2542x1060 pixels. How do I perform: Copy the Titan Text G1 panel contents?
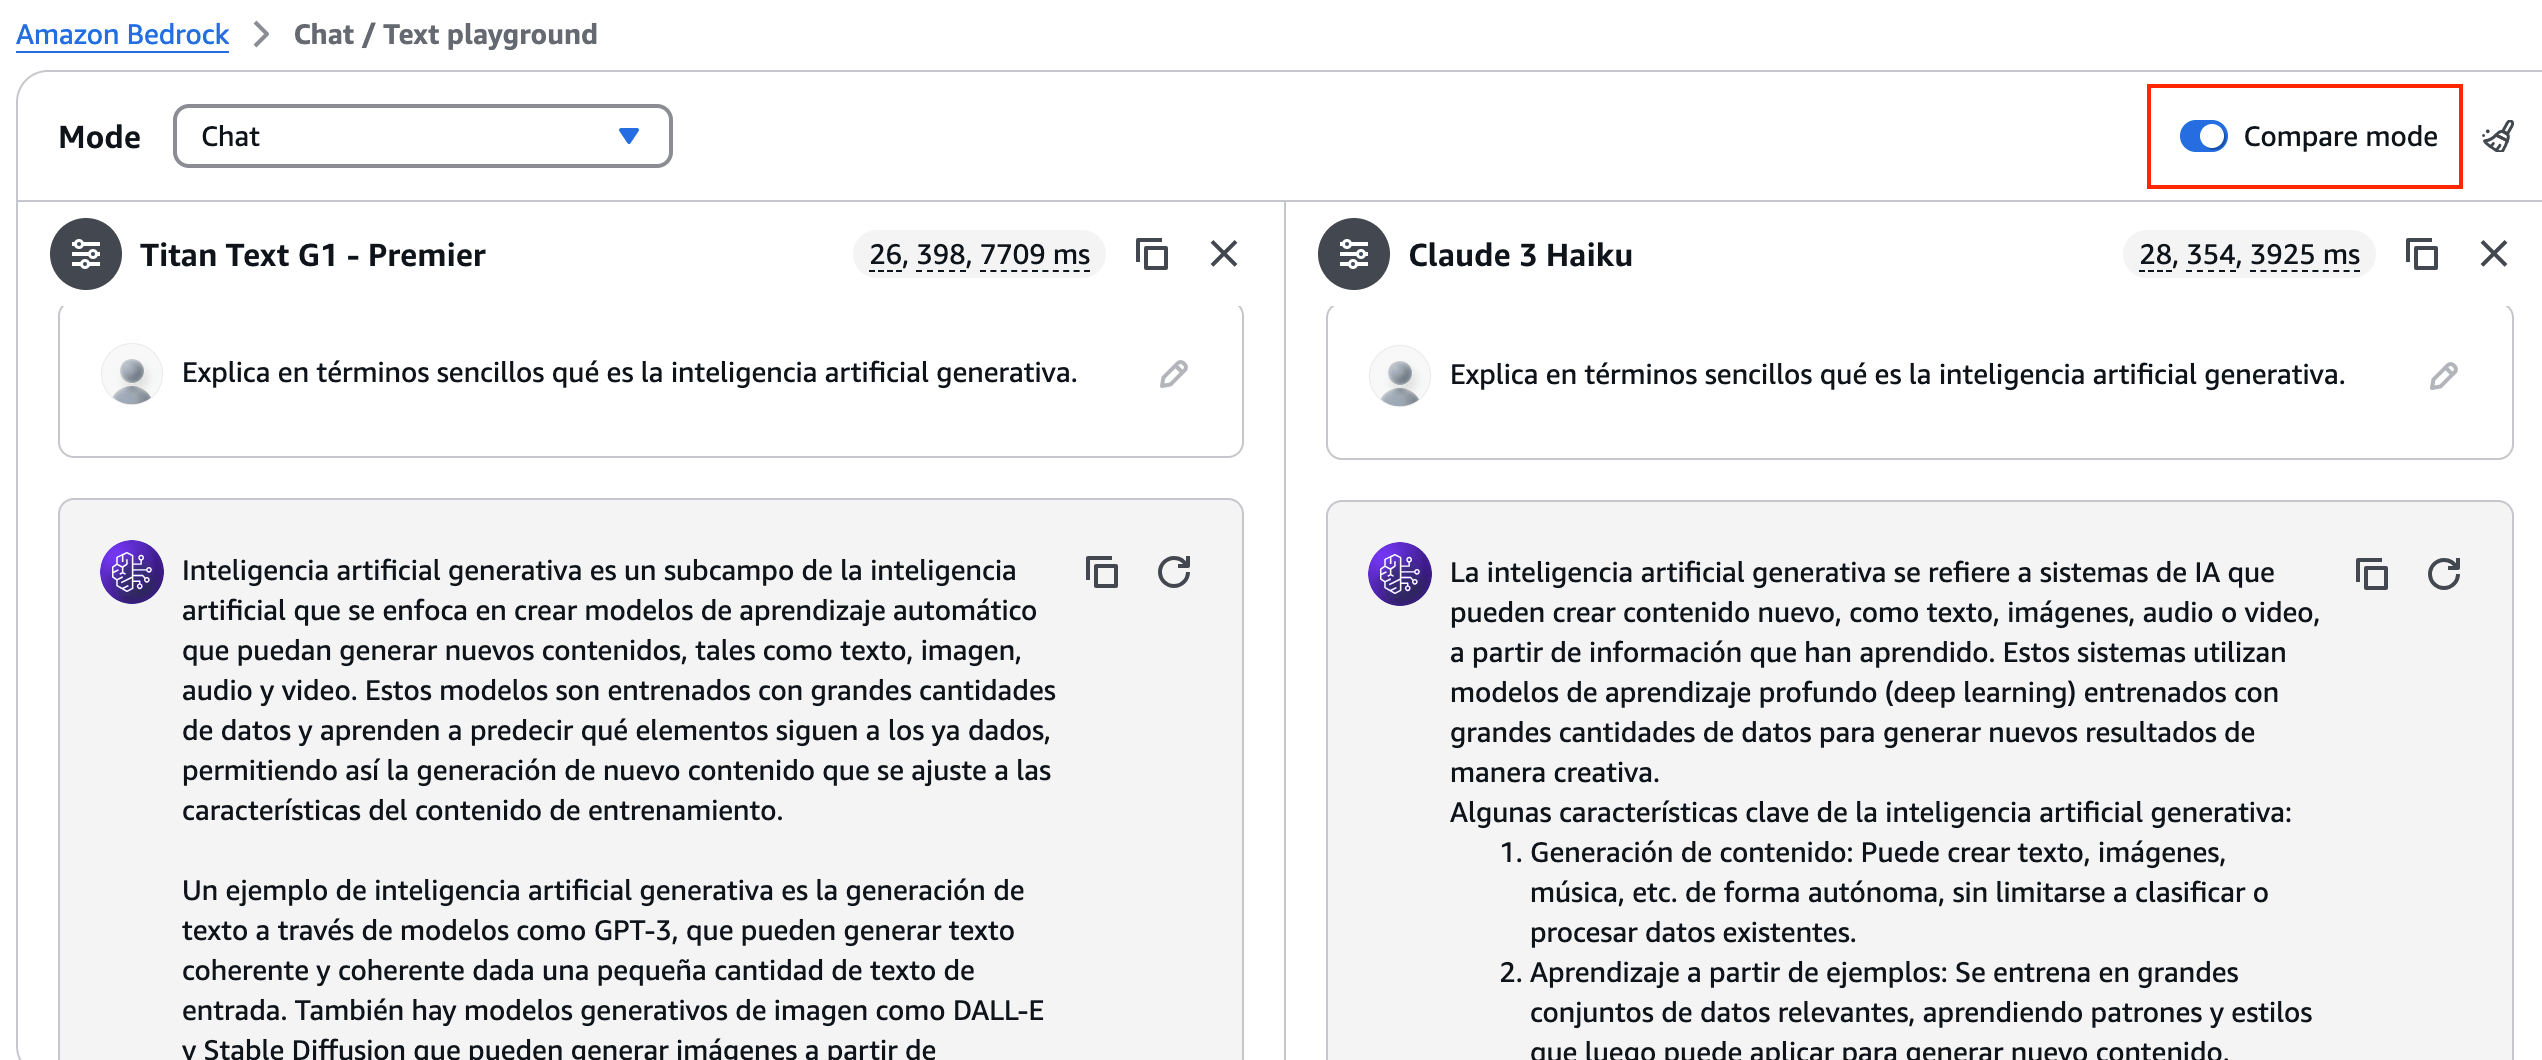[1152, 254]
